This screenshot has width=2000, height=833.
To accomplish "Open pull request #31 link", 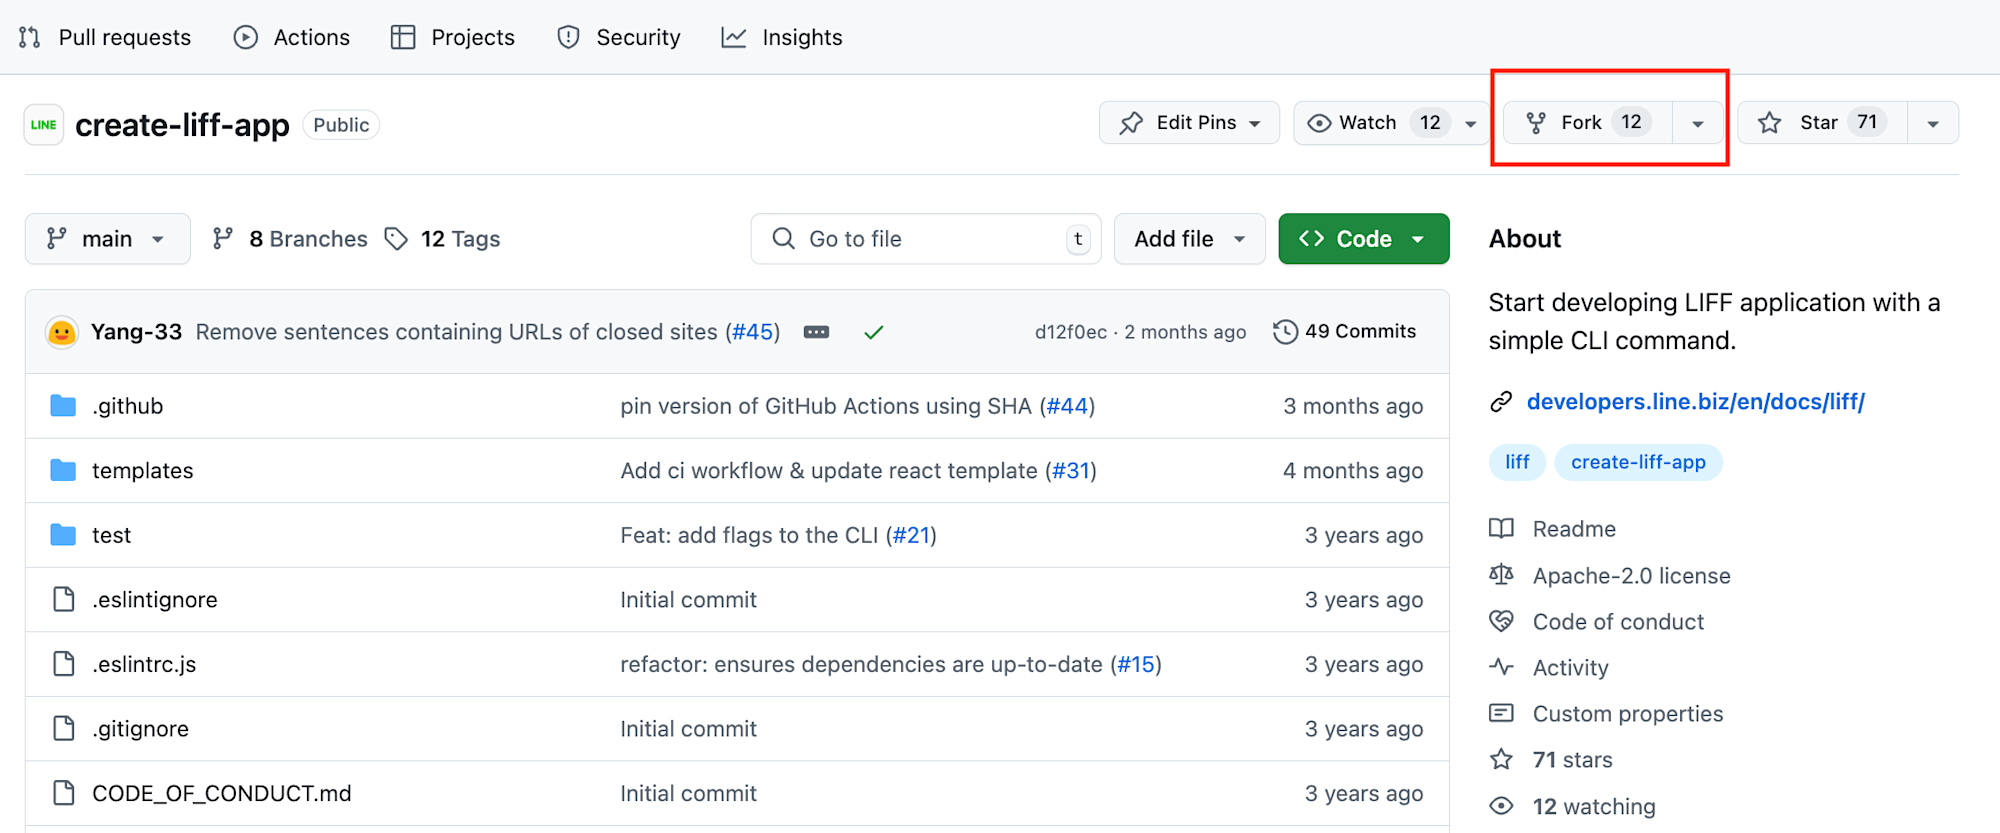I will point(1070,471).
